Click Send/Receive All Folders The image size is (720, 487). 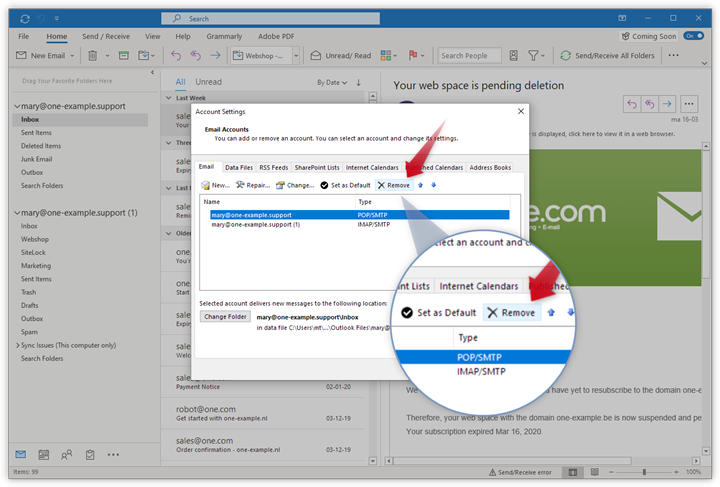click(x=609, y=56)
